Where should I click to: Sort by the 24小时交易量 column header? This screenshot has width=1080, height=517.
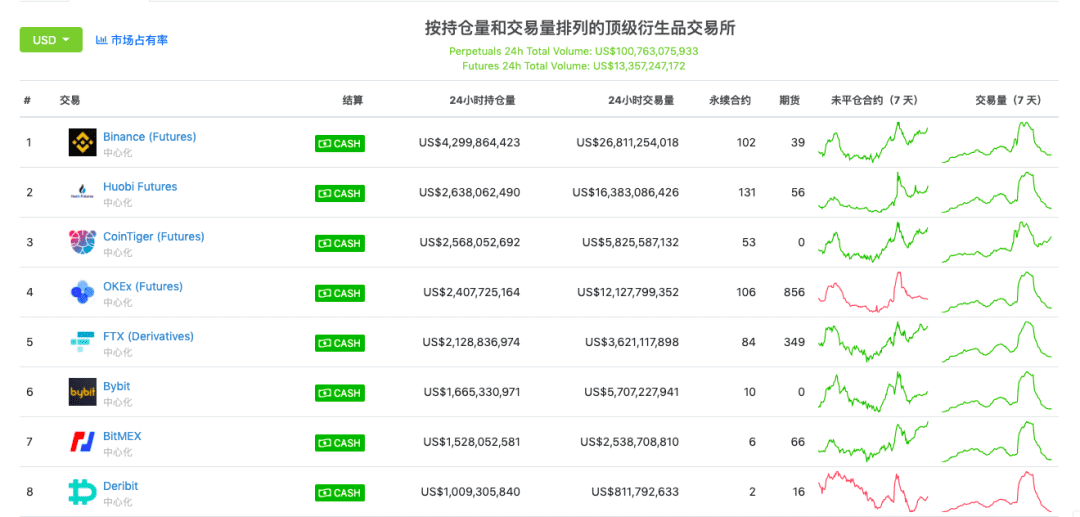point(641,100)
